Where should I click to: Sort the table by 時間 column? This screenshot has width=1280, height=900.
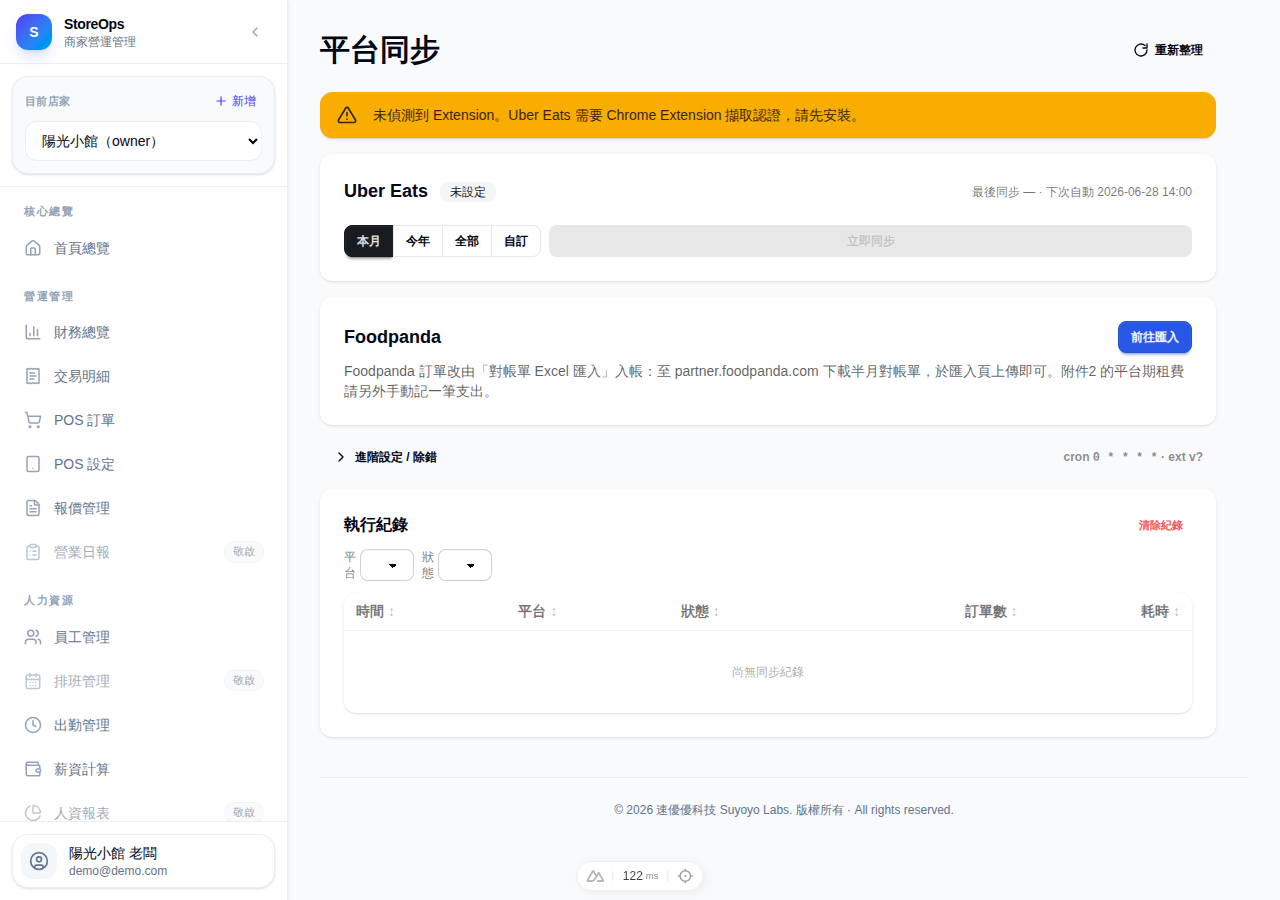[375, 611]
